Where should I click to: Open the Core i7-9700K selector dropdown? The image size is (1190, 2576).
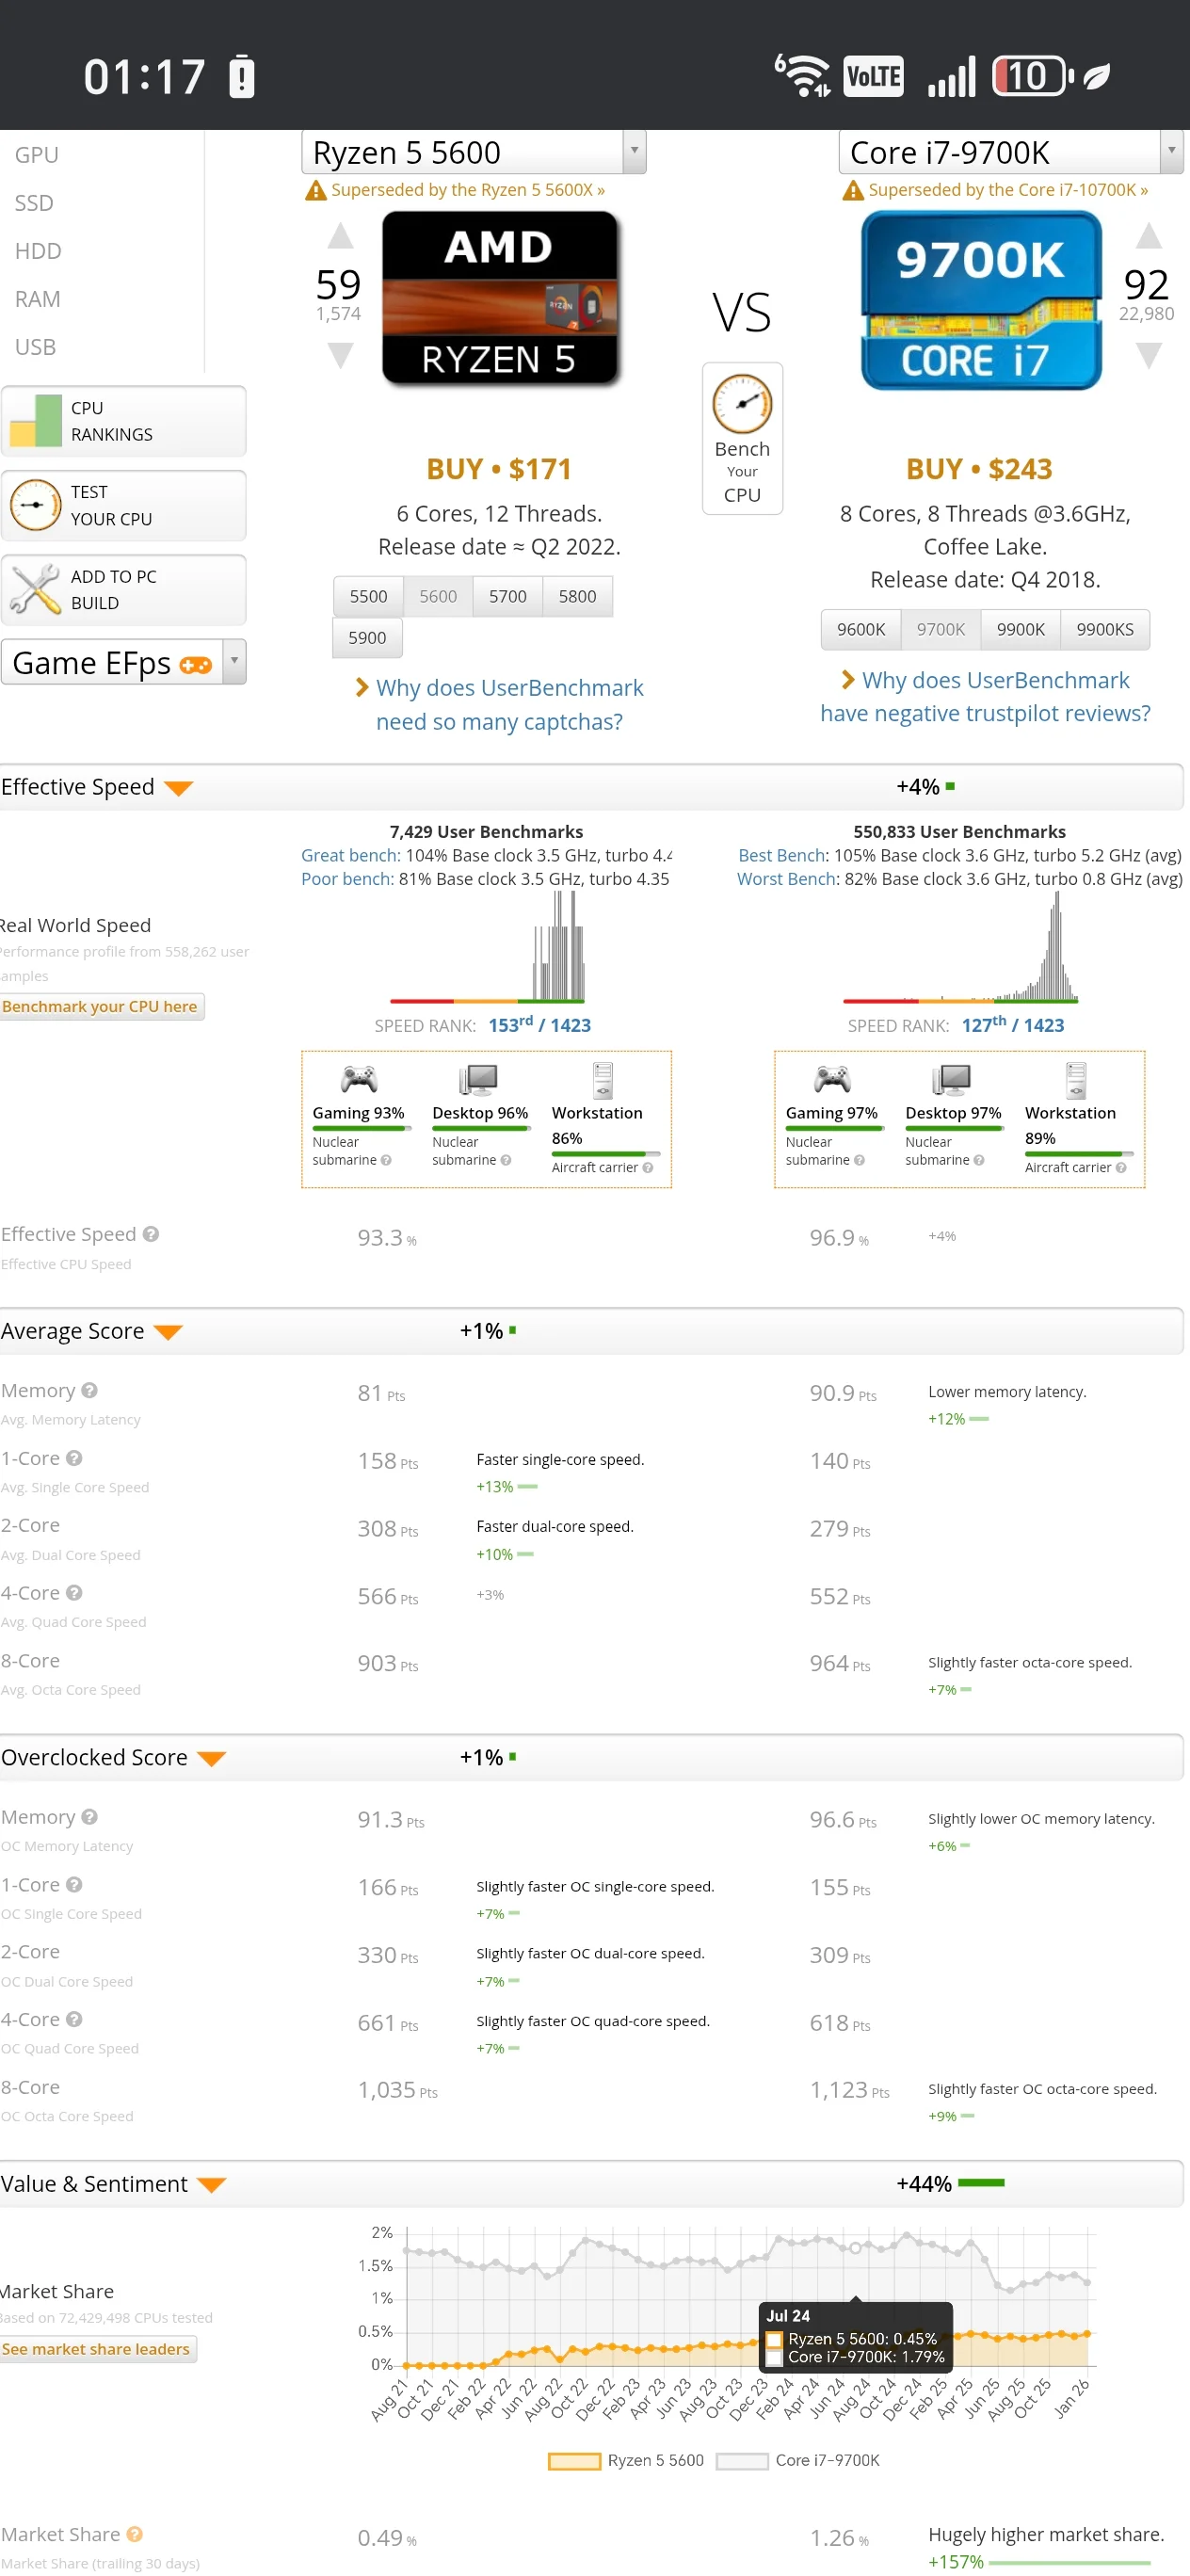click(1171, 152)
